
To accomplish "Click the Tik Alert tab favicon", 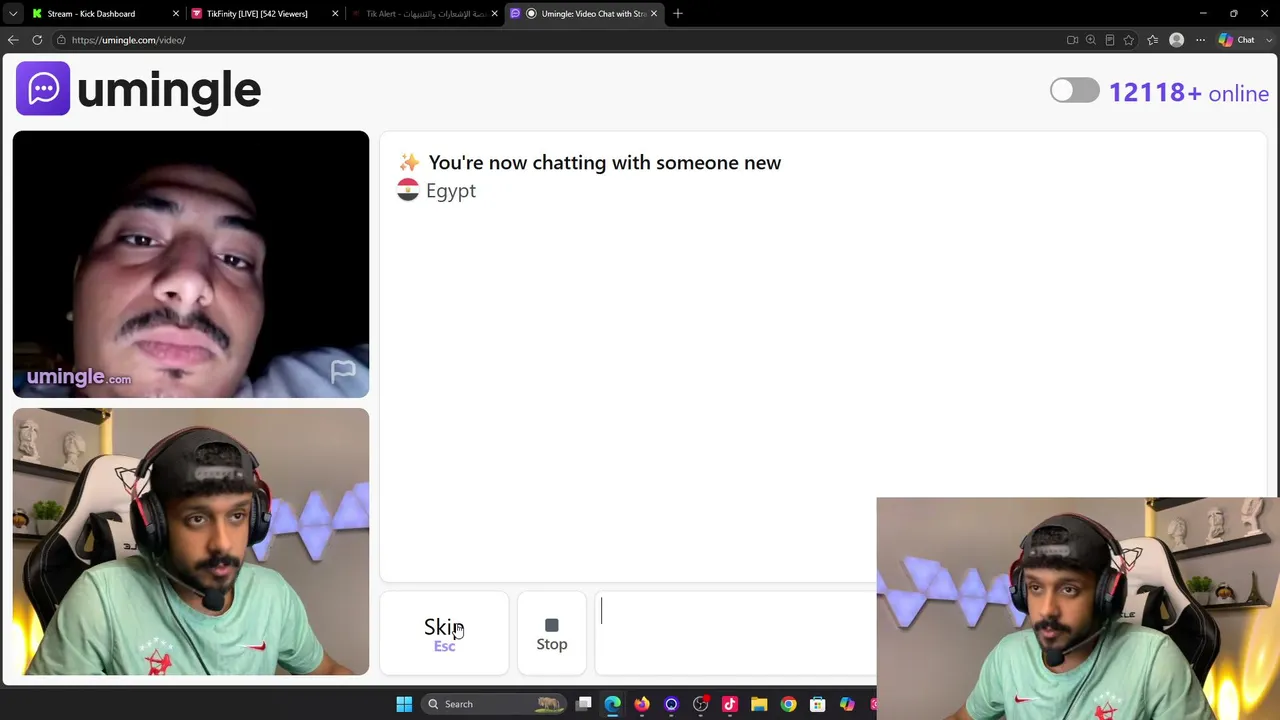I will (357, 14).
